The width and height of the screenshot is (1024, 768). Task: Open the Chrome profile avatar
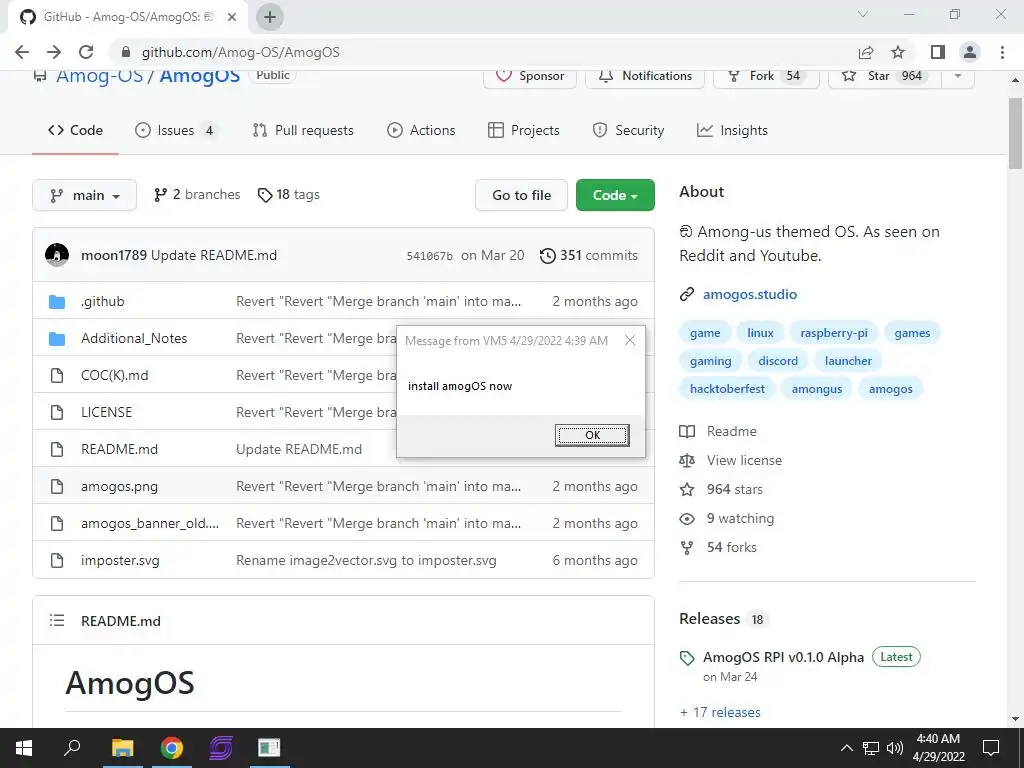click(x=970, y=52)
